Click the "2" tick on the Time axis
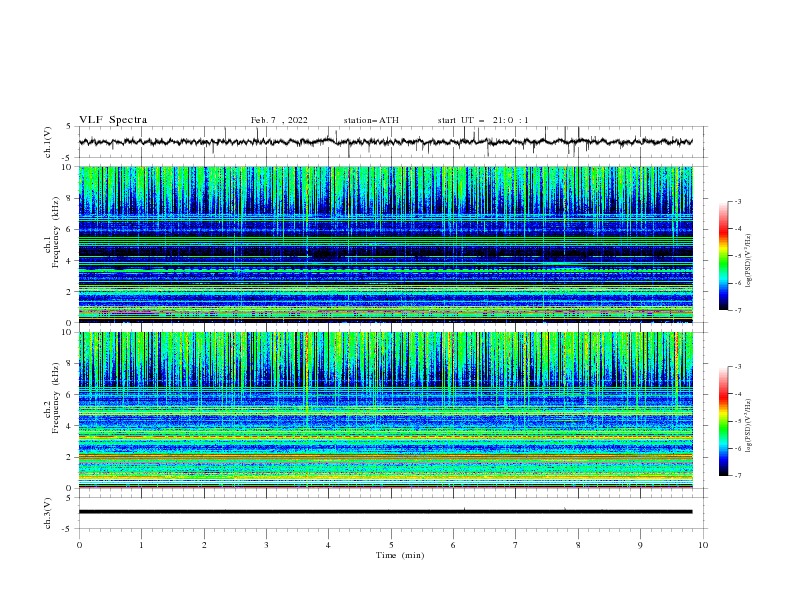Viewport: 792px width, 612px height. [204, 545]
